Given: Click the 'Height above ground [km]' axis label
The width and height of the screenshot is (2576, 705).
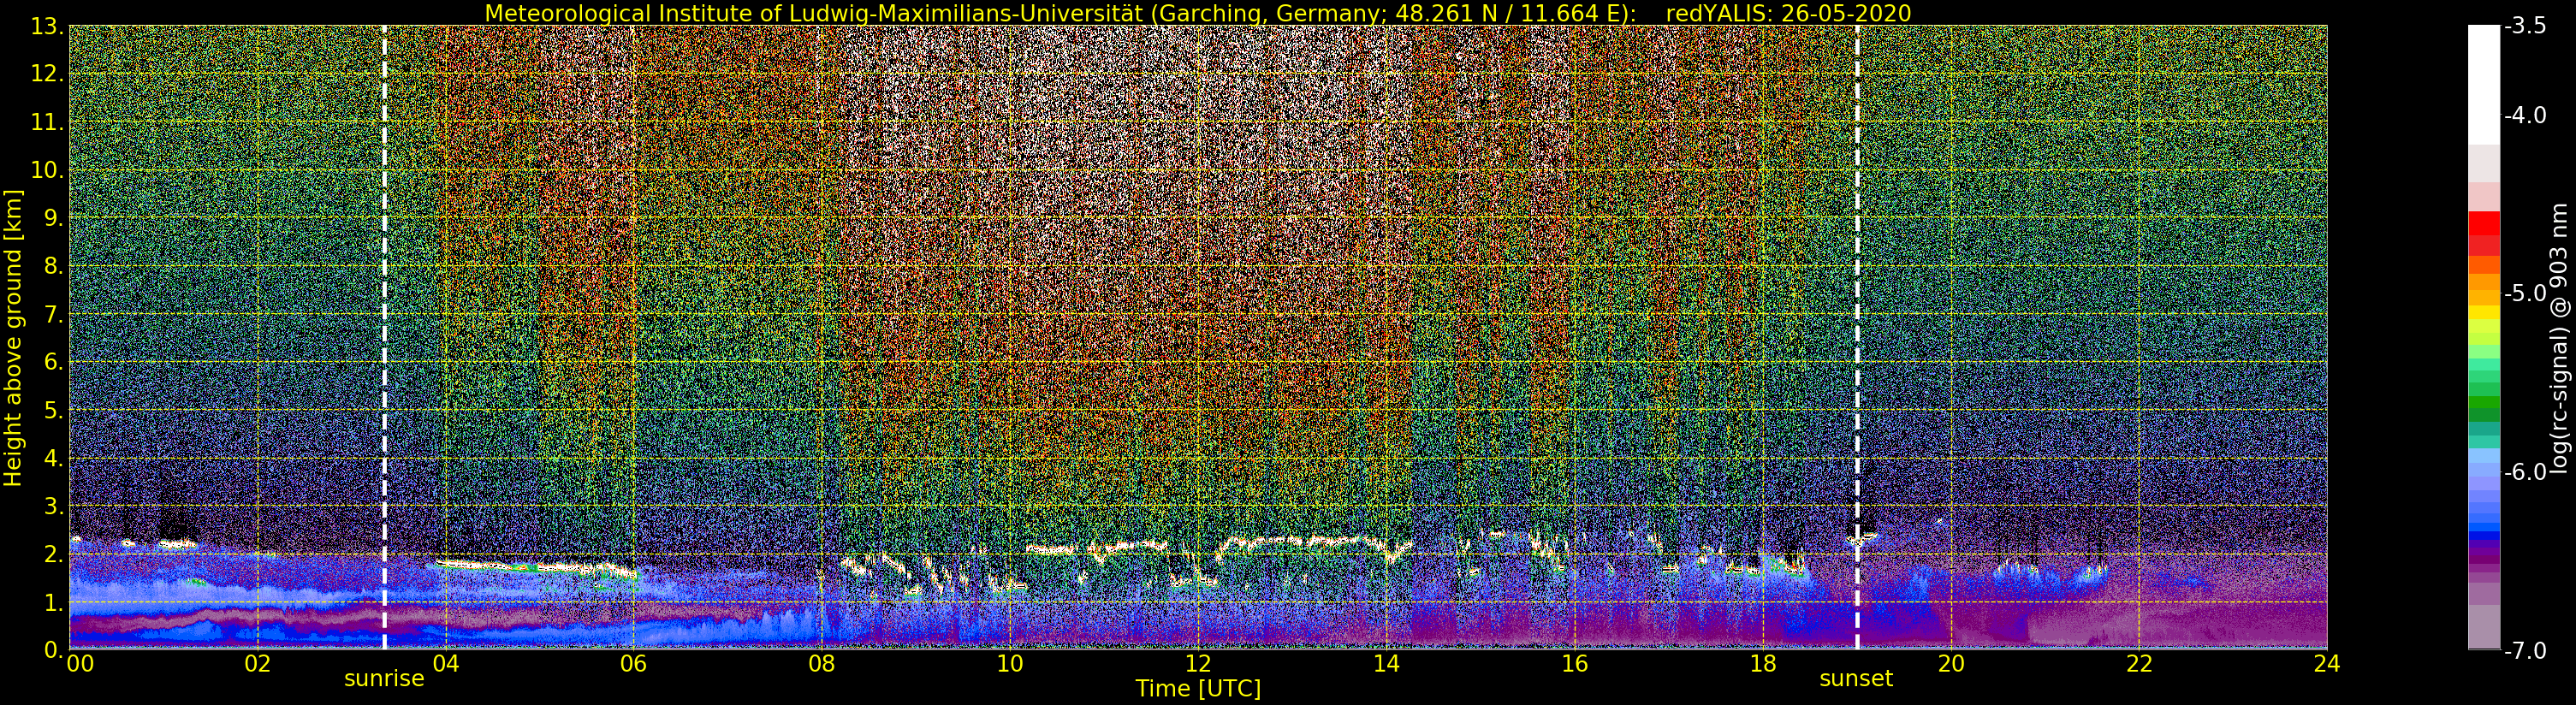Looking at the screenshot, I should point(13,337).
